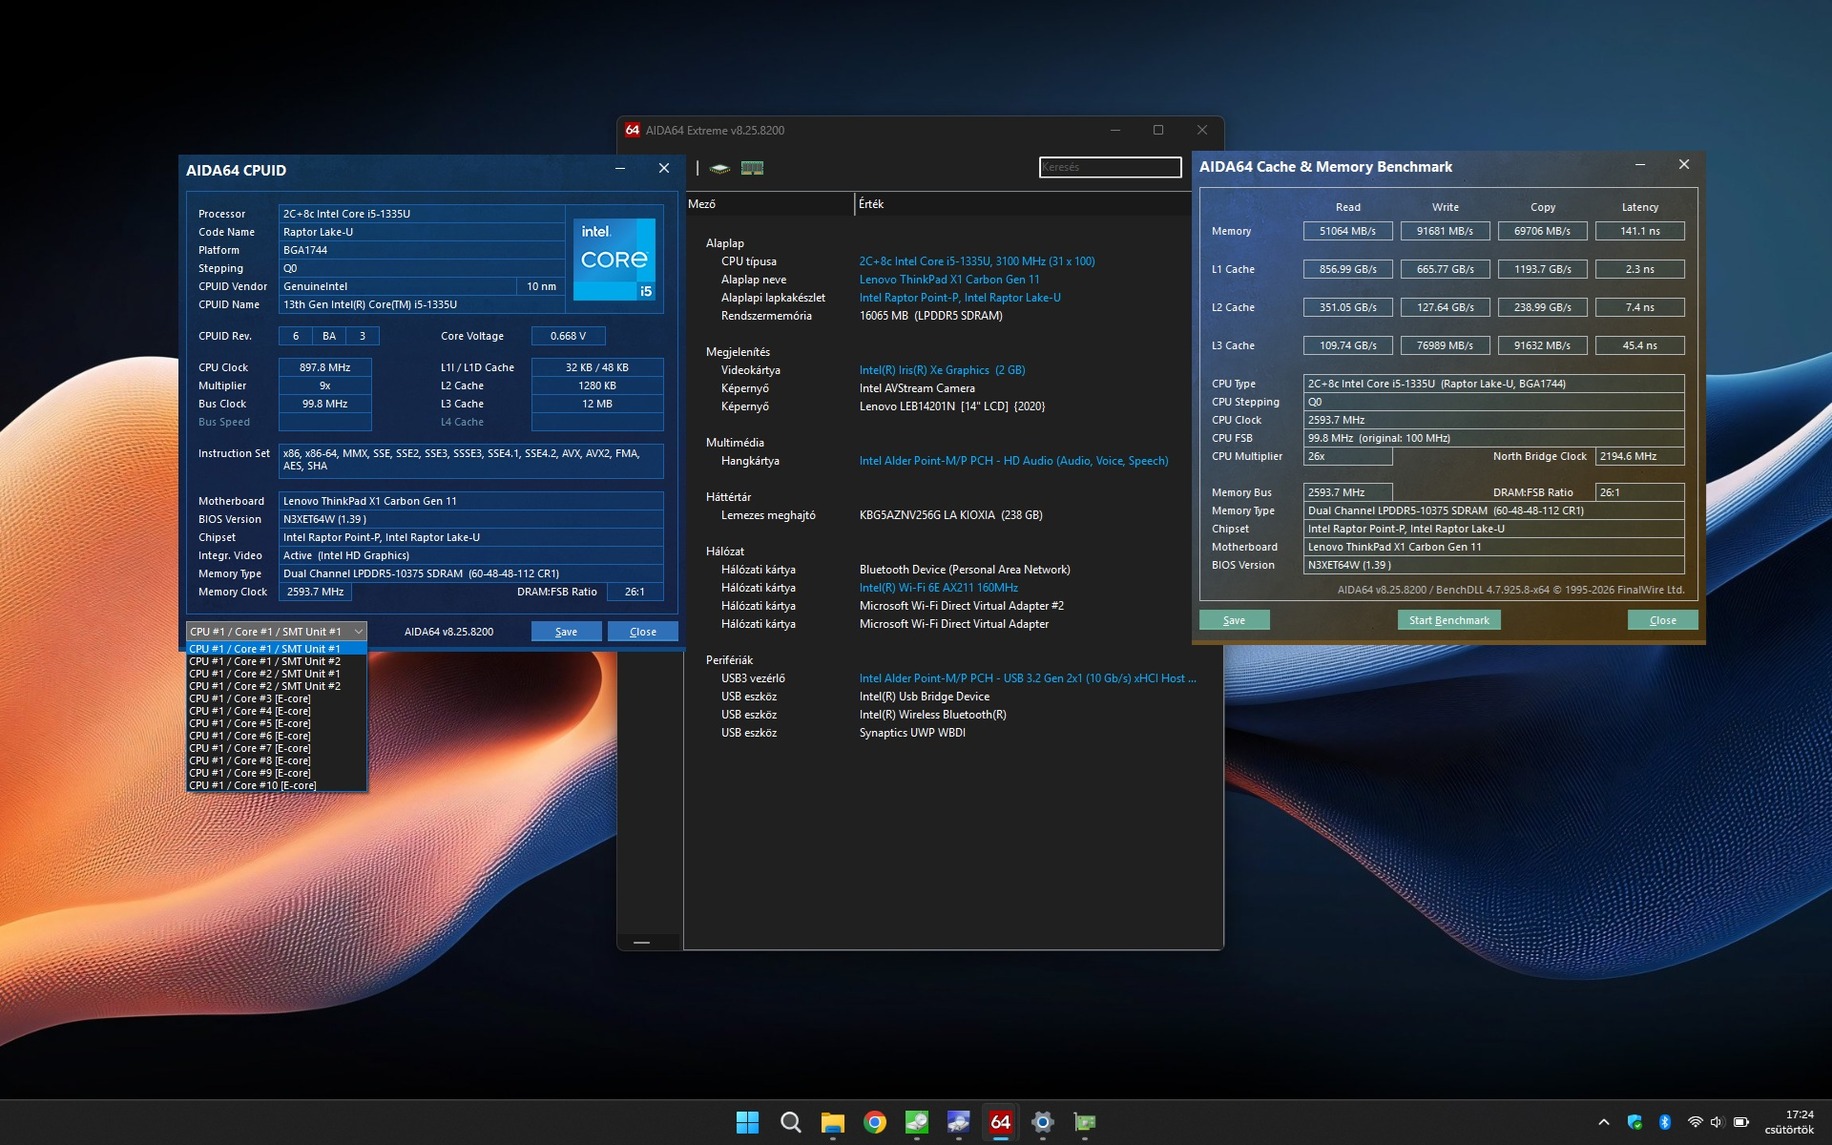Screen dimensions: 1832x1145
Task: Click the CPU chip icon in AIDA64 toolbar
Action: pyautogui.click(x=720, y=168)
